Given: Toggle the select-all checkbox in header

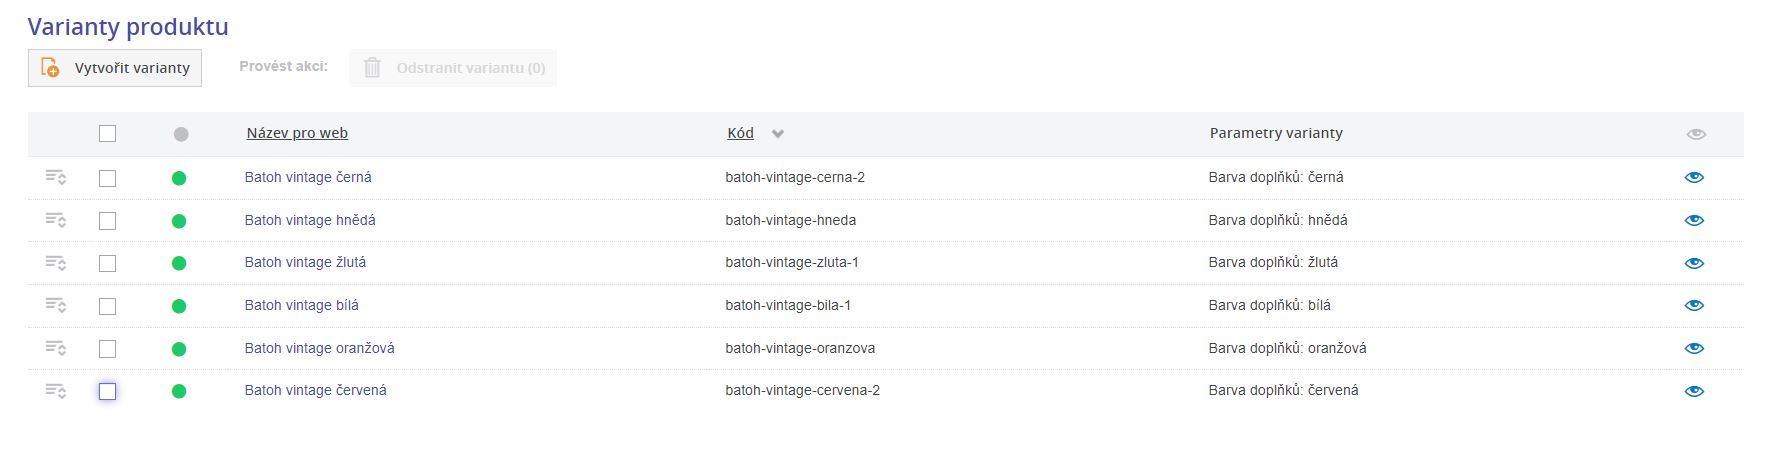Looking at the screenshot, I should pos(108,134).
